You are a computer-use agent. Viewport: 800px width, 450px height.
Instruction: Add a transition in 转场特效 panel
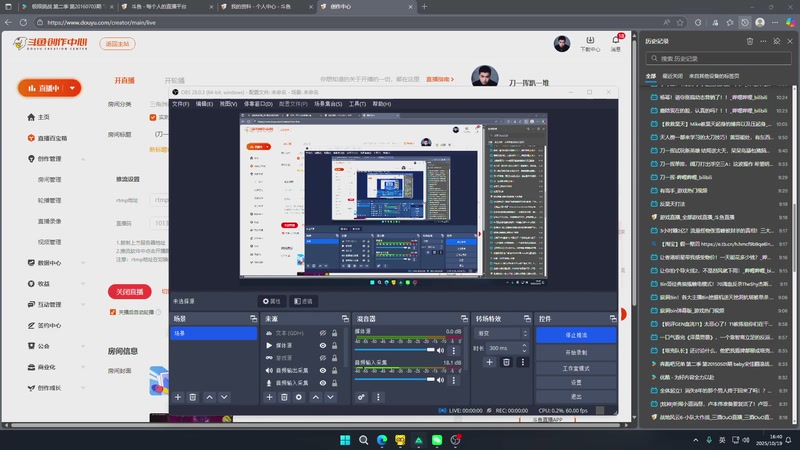coord(489,362)
